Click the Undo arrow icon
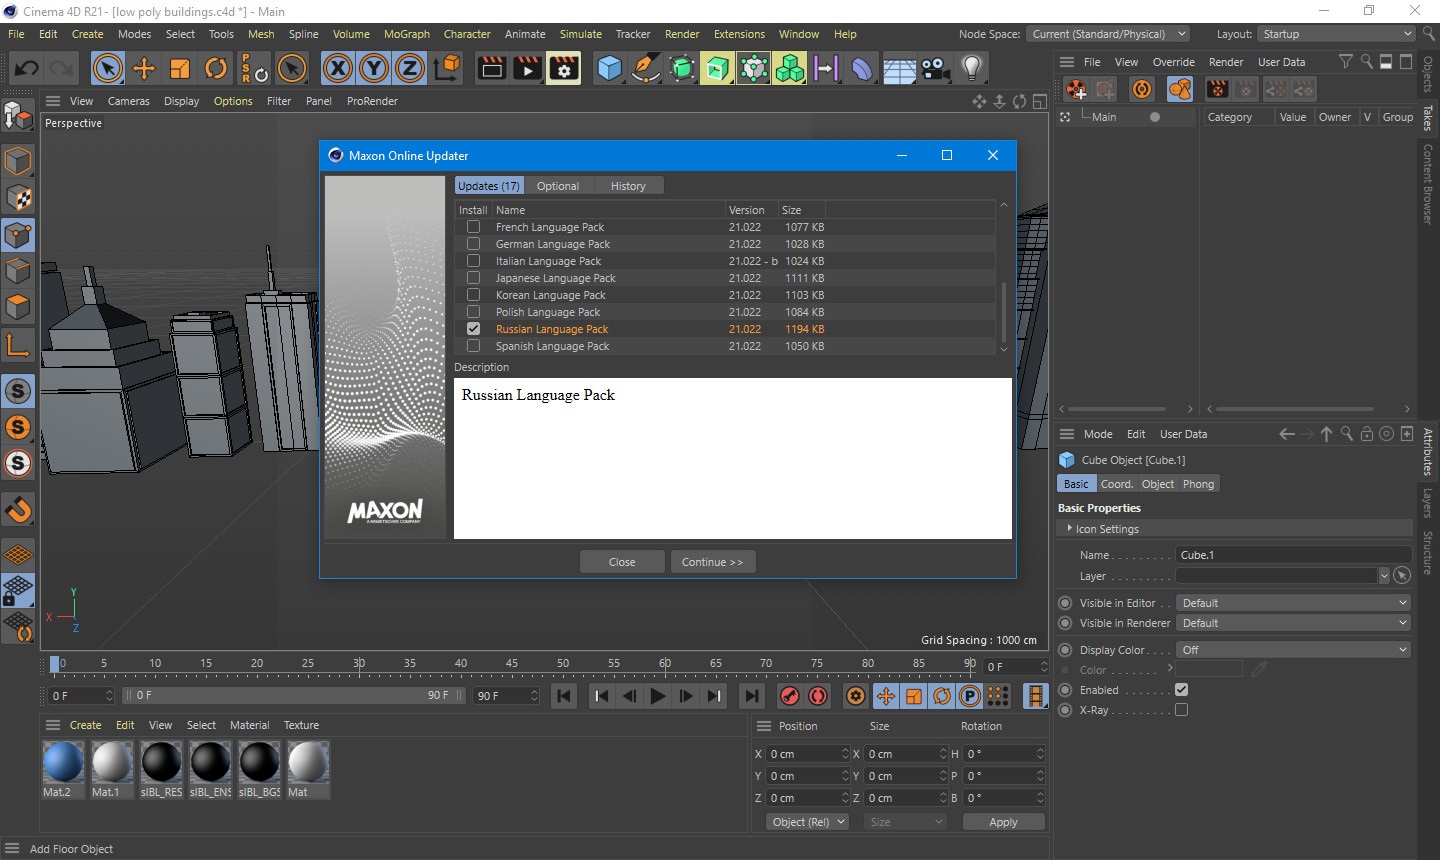This screenshot has height=860, width=1440. click(27, 68)
